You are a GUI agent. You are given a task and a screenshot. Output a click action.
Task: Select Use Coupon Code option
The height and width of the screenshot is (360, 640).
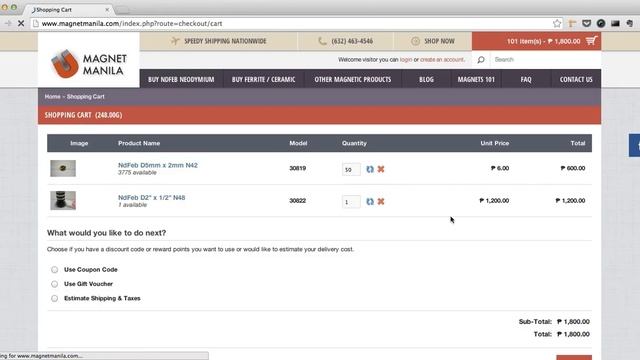[55, 269]
